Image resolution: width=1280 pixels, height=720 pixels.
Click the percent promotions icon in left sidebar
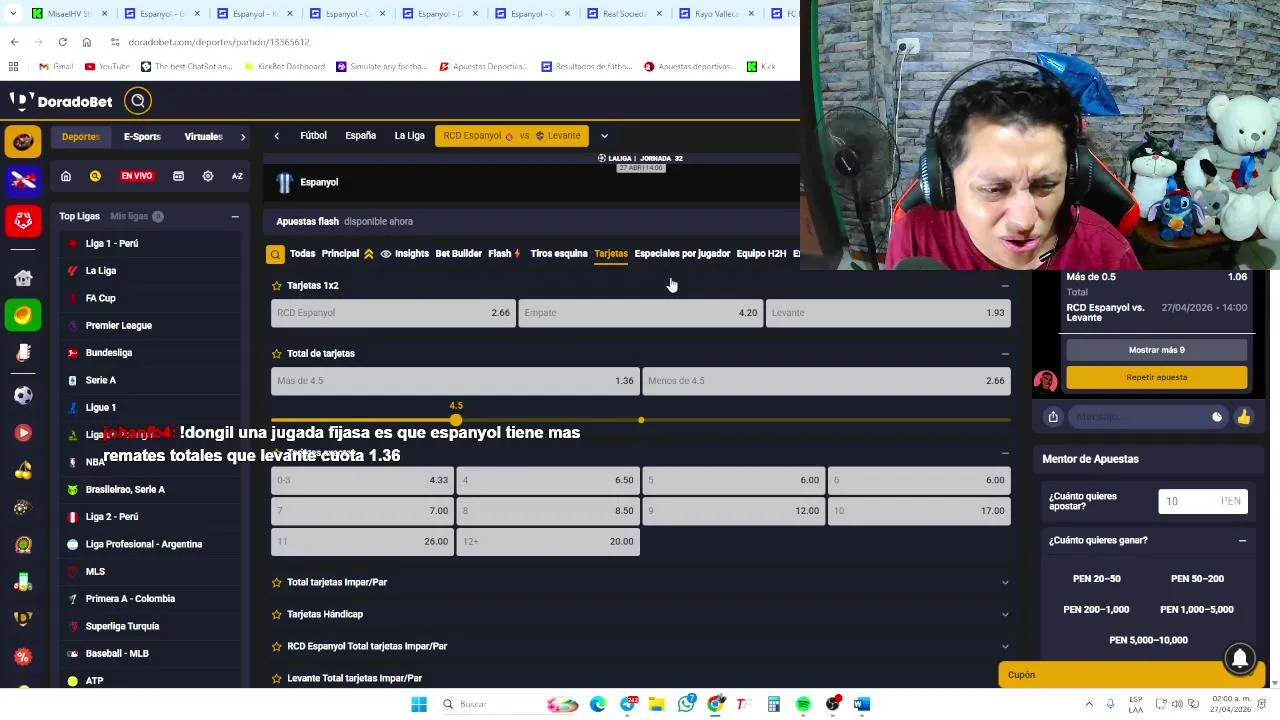tap(23, 657)
